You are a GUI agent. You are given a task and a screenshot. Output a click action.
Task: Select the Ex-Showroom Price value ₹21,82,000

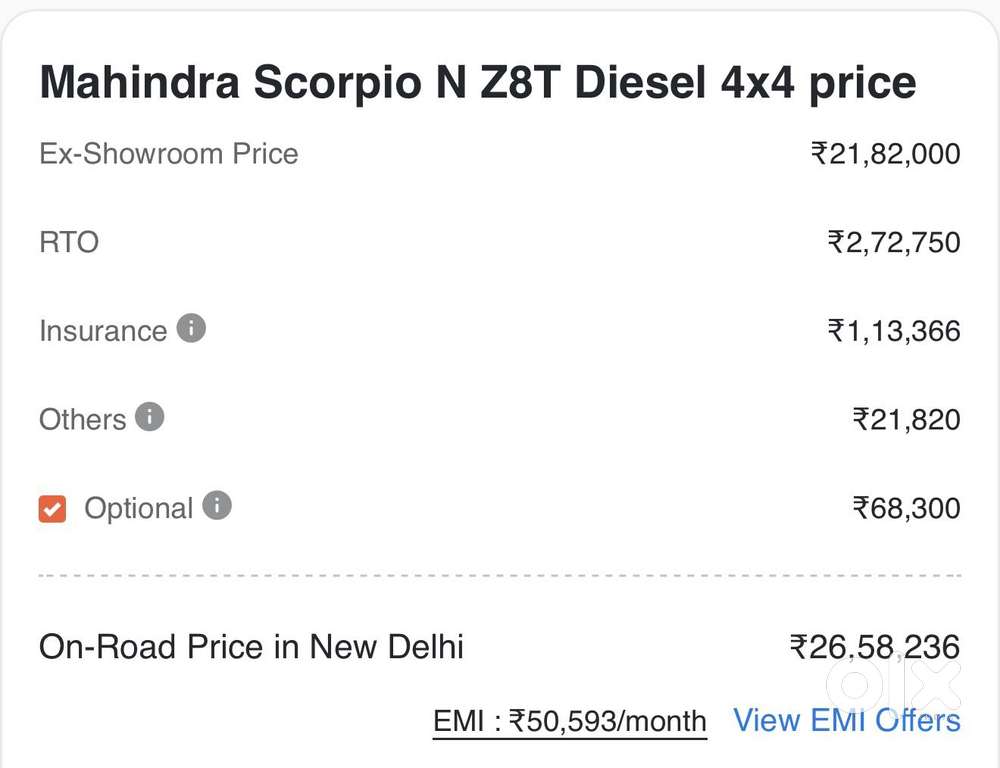tap(886, 153)
